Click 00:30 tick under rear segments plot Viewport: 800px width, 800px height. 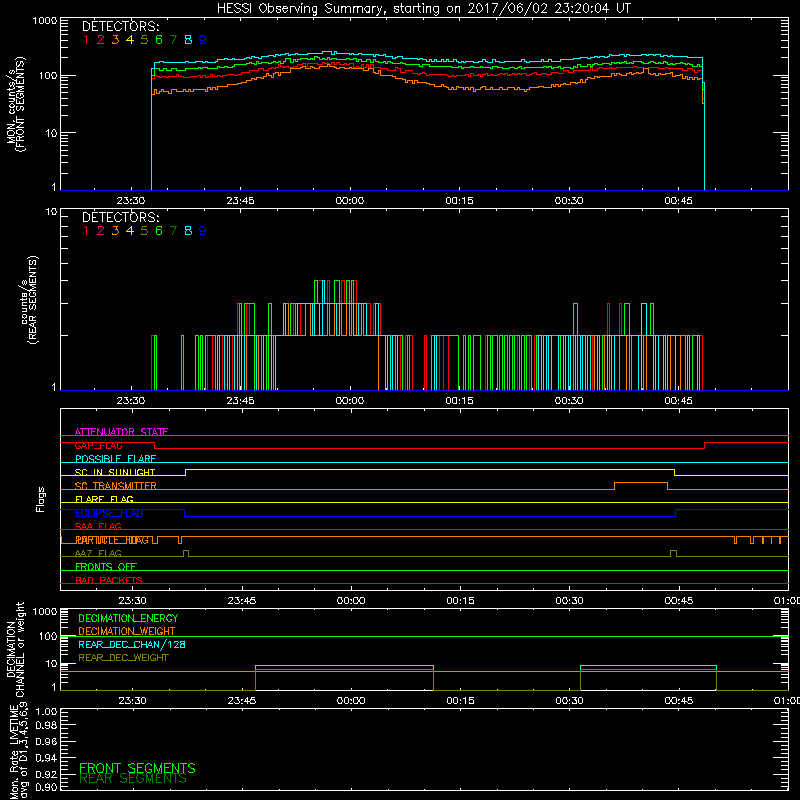tap(569, 401)
